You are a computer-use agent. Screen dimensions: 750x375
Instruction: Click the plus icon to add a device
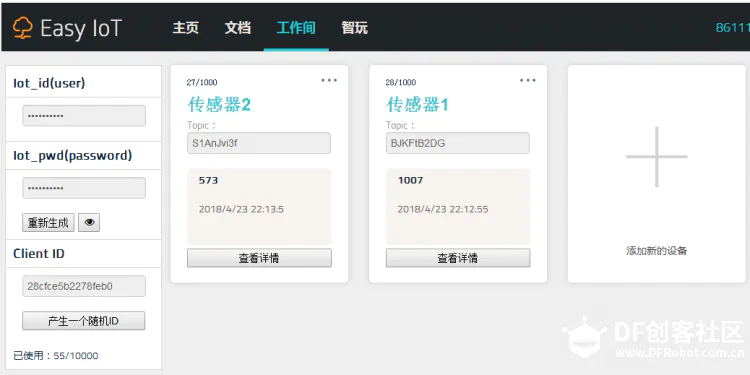657,156
